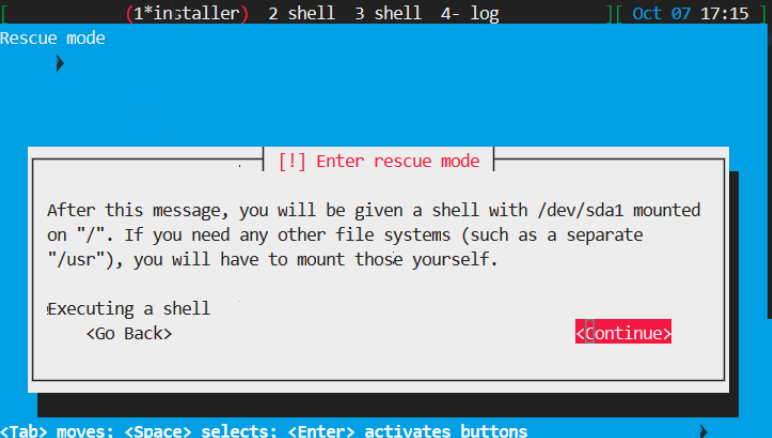The width and height of the screenshot is (772, 438).
Task: Open the 3 shell tab
Action: pos(388,13)
